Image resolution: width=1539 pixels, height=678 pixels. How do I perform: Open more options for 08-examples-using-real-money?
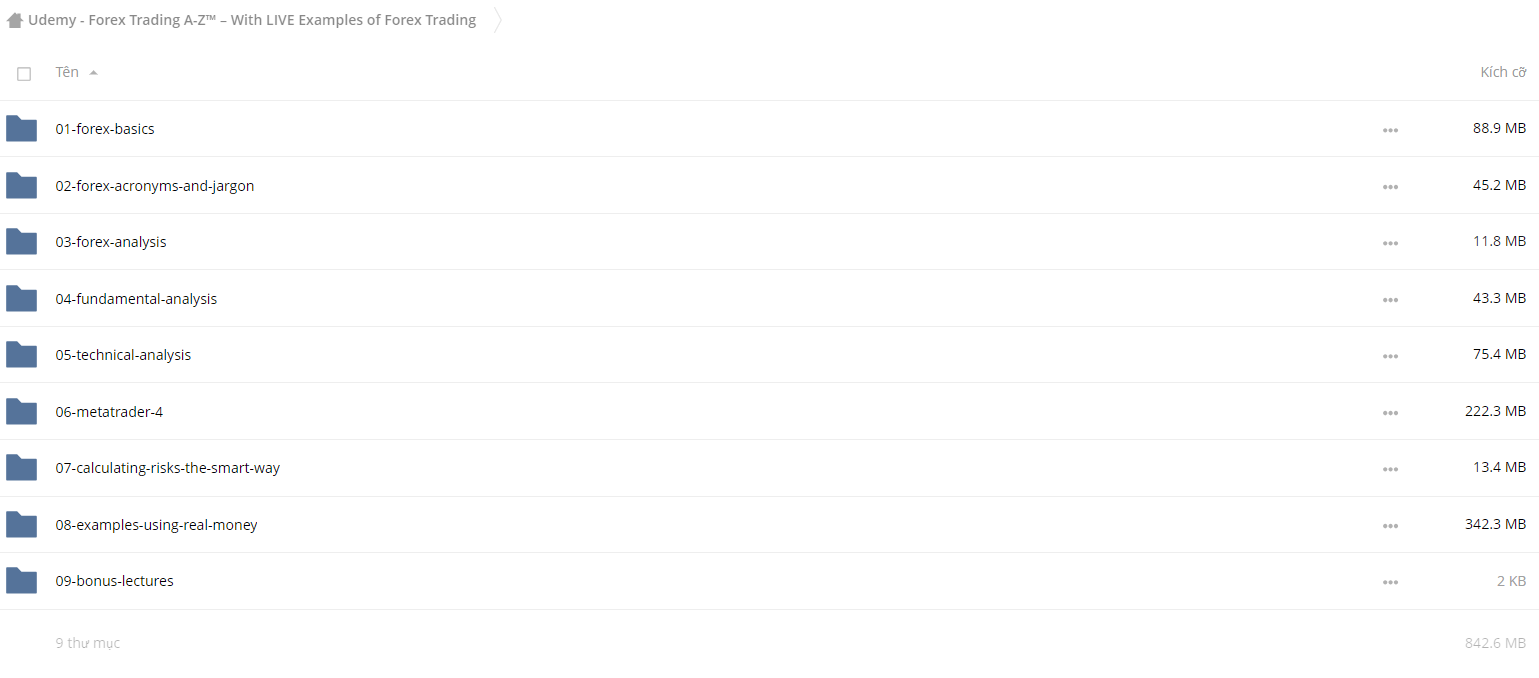(1390, 526)
